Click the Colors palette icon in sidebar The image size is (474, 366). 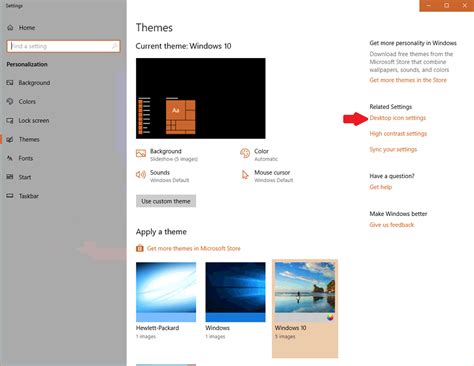click(10, 101)
